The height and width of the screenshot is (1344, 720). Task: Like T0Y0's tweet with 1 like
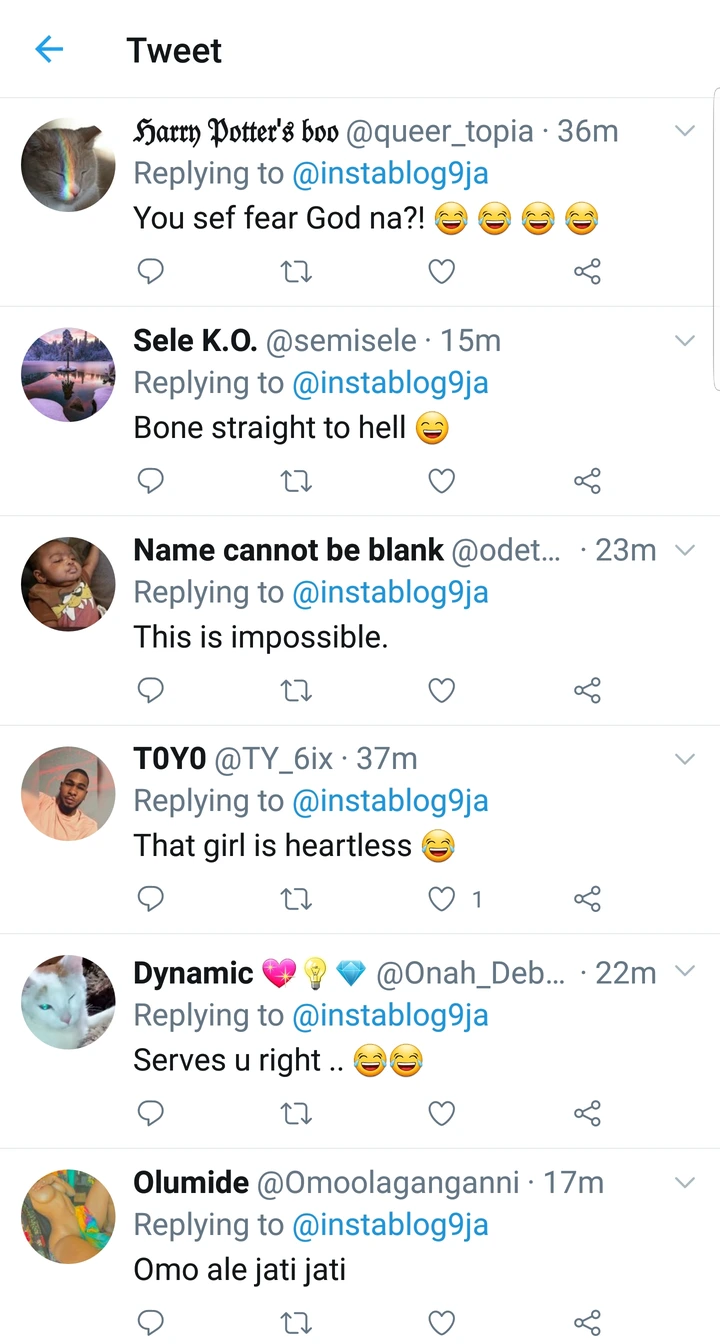click(x=441, y=900)
